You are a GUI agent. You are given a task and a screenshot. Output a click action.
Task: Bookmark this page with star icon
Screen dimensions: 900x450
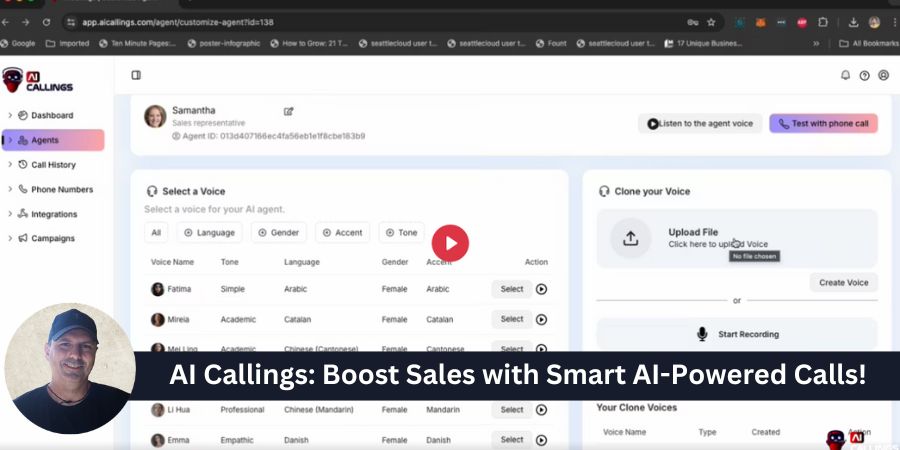[711, 22]
